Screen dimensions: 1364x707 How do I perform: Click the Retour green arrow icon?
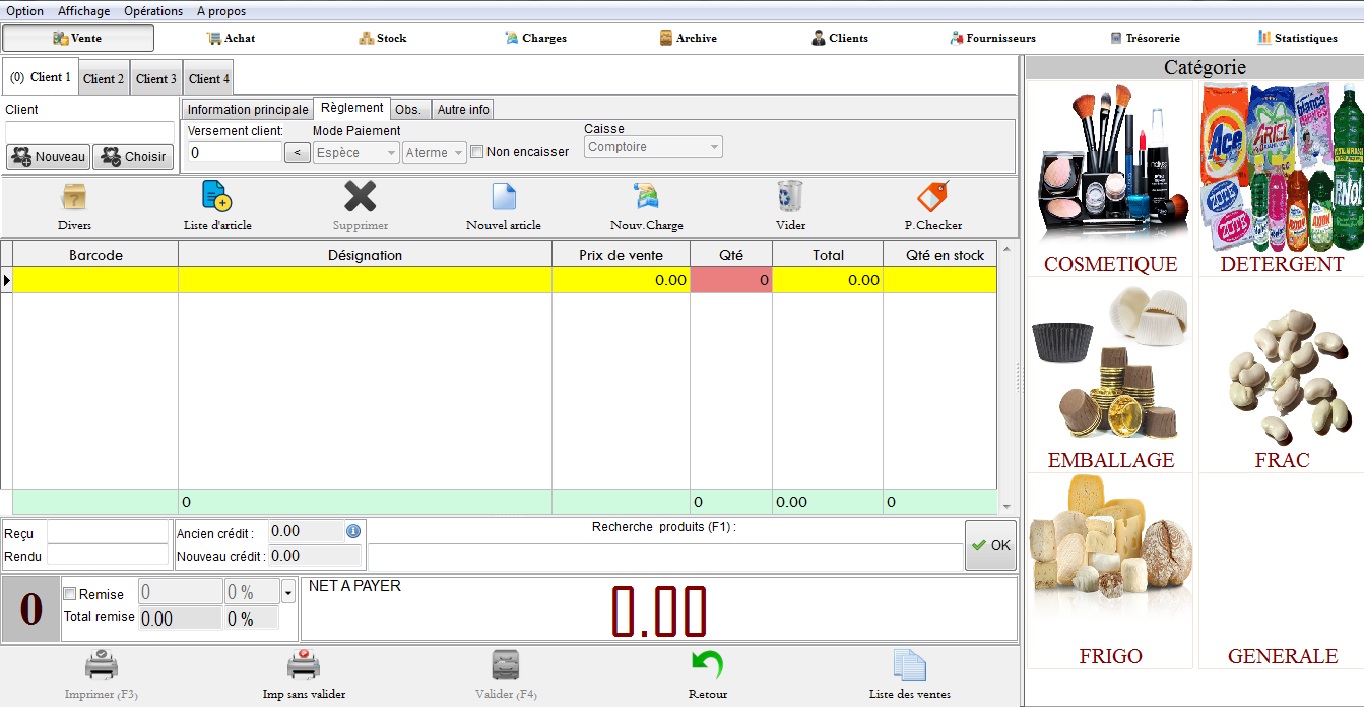click(x=707, y=667)
